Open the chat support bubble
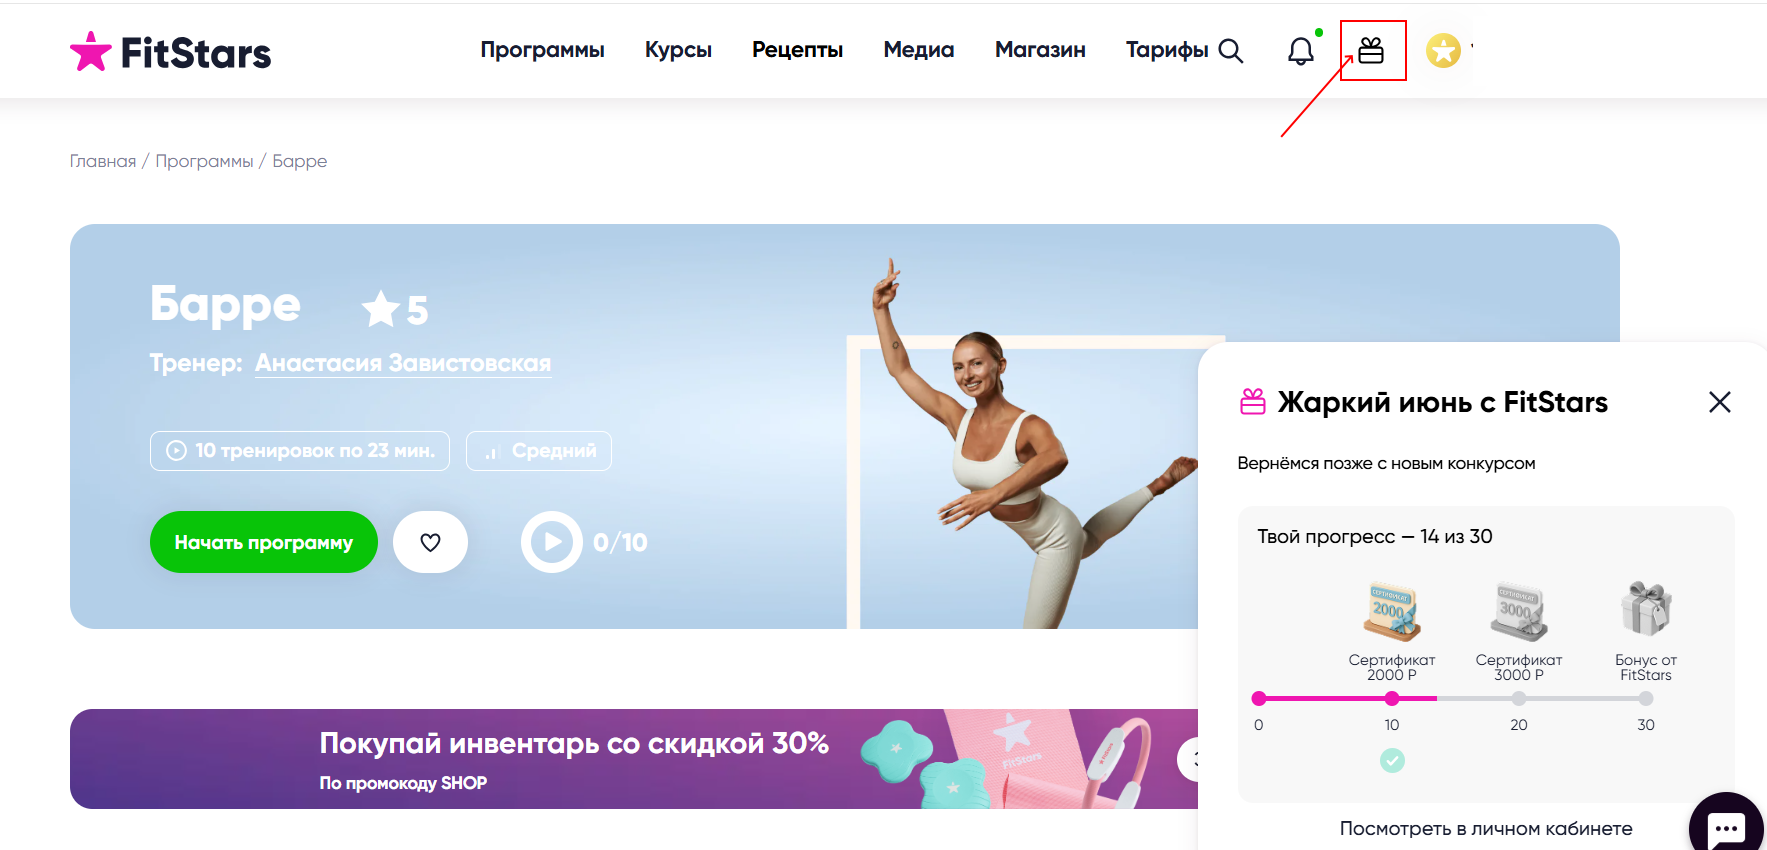The width and height of the screenshot is (1767, 850). [x=1727, y=826]
